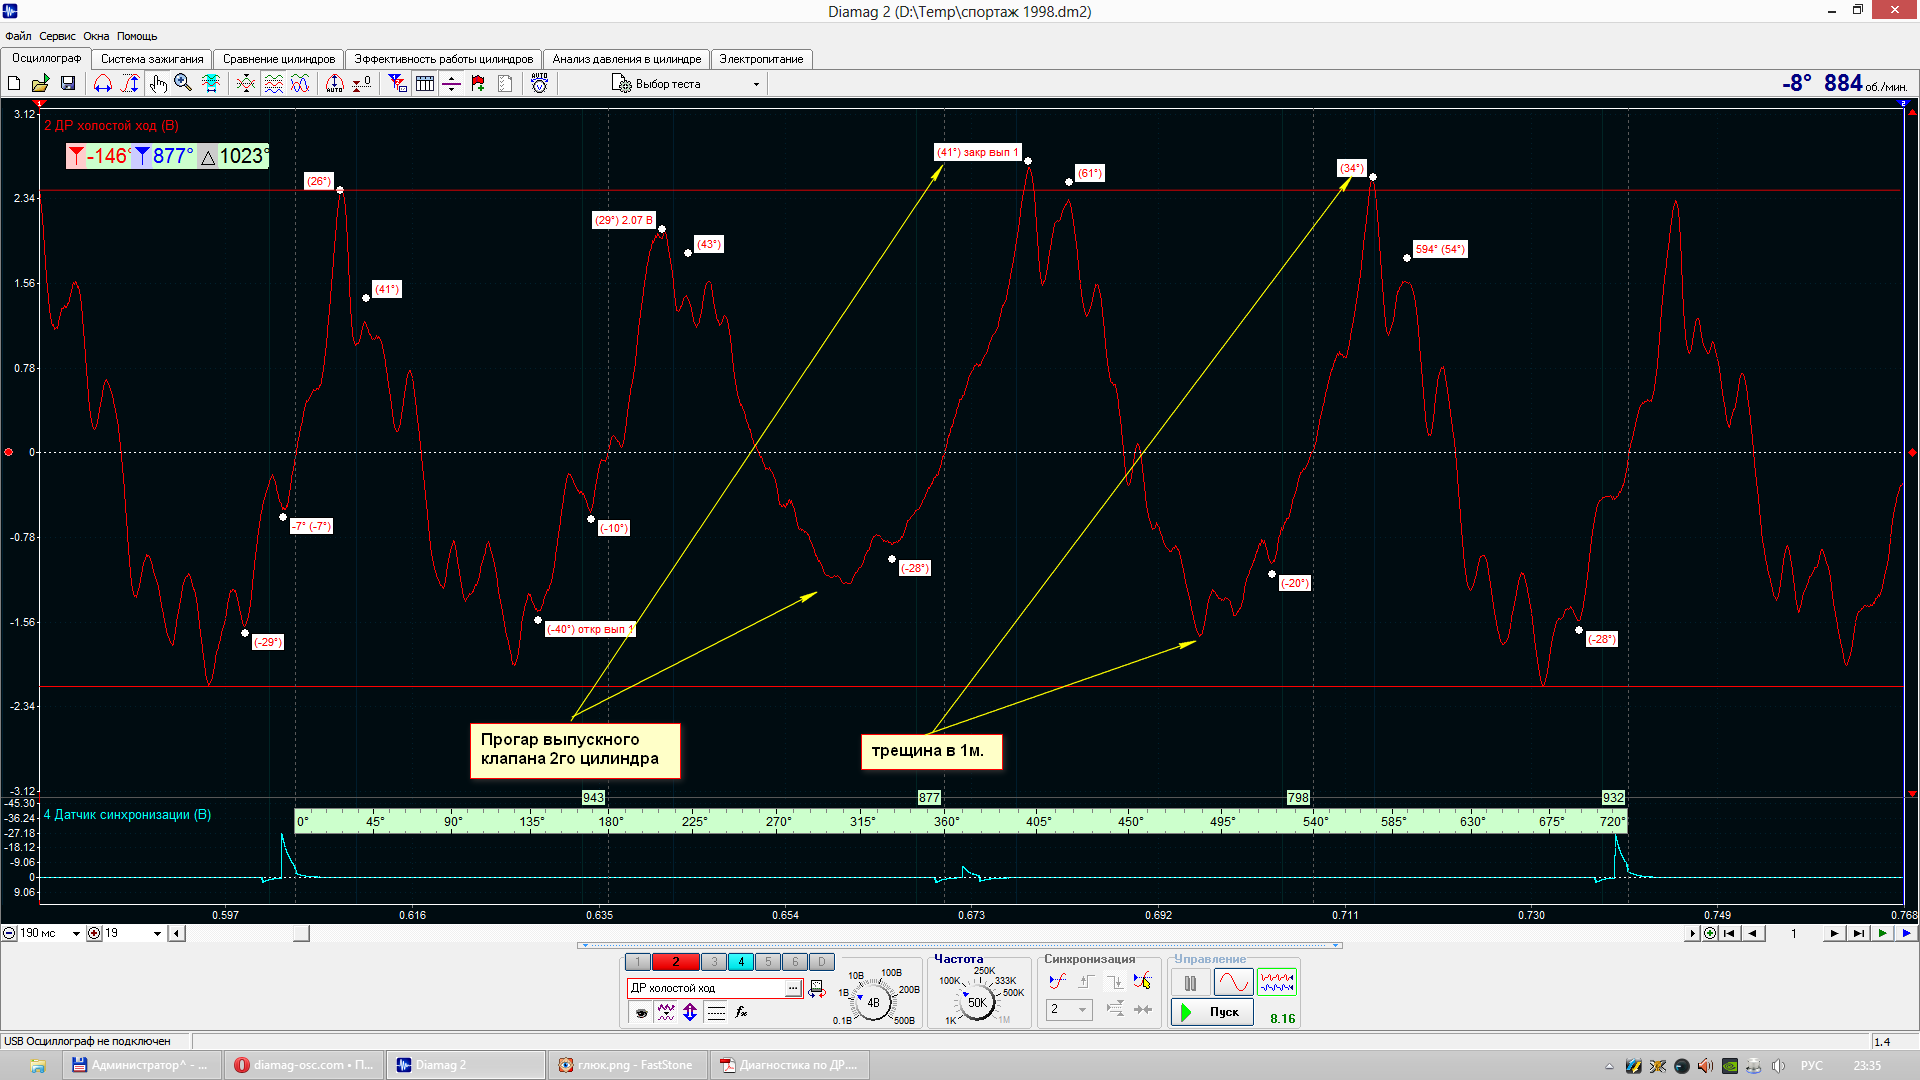This screenshot has height=1080, width=1920.
Task: Click the pause button in Управление
Action: 1190,984
